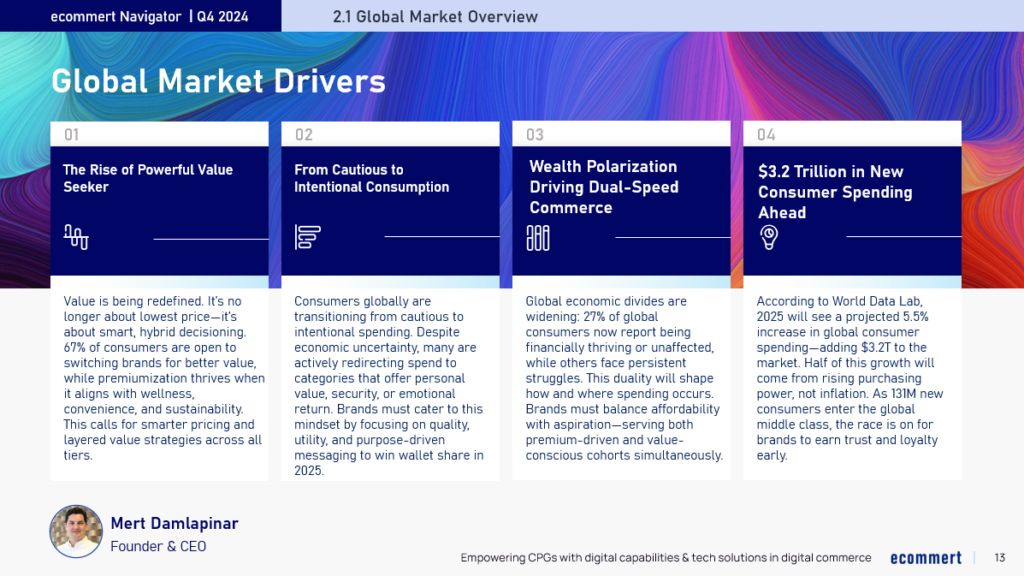This screenshot has height=576, width=1024.
Task: Click the paragraph starting 'Consumers globally are transitioning'
Action: 389,386
